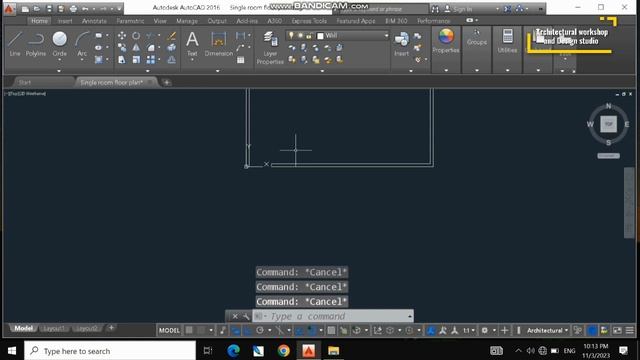Click the Rectangle tool icon
Screen dimensions: 640x360
[98, 36]
